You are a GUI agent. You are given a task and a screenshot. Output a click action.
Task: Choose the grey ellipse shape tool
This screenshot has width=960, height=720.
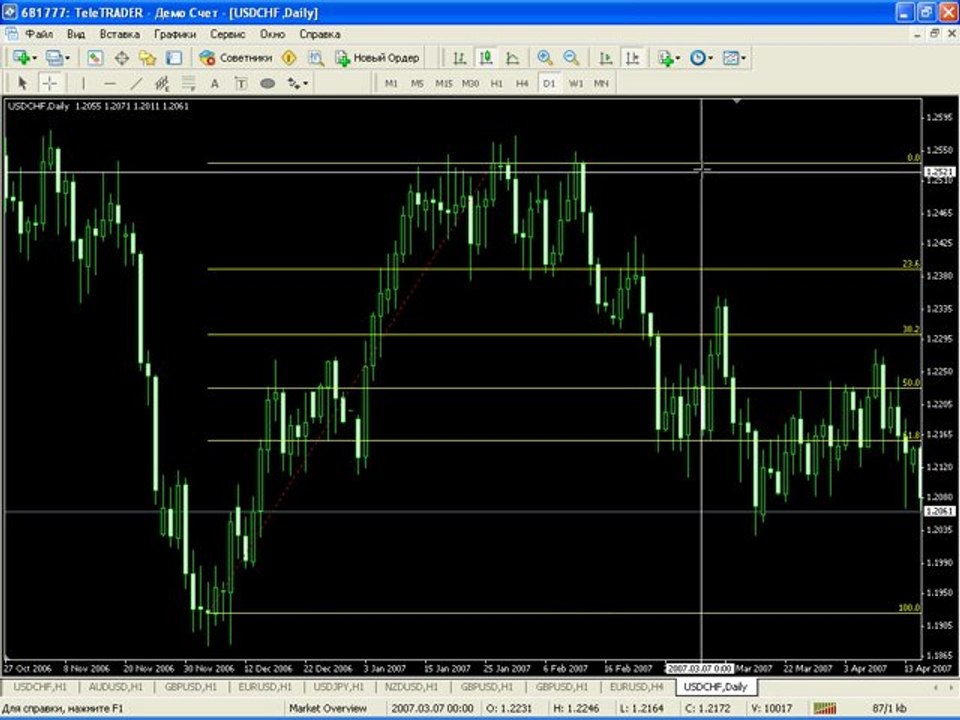click(268, 83)
